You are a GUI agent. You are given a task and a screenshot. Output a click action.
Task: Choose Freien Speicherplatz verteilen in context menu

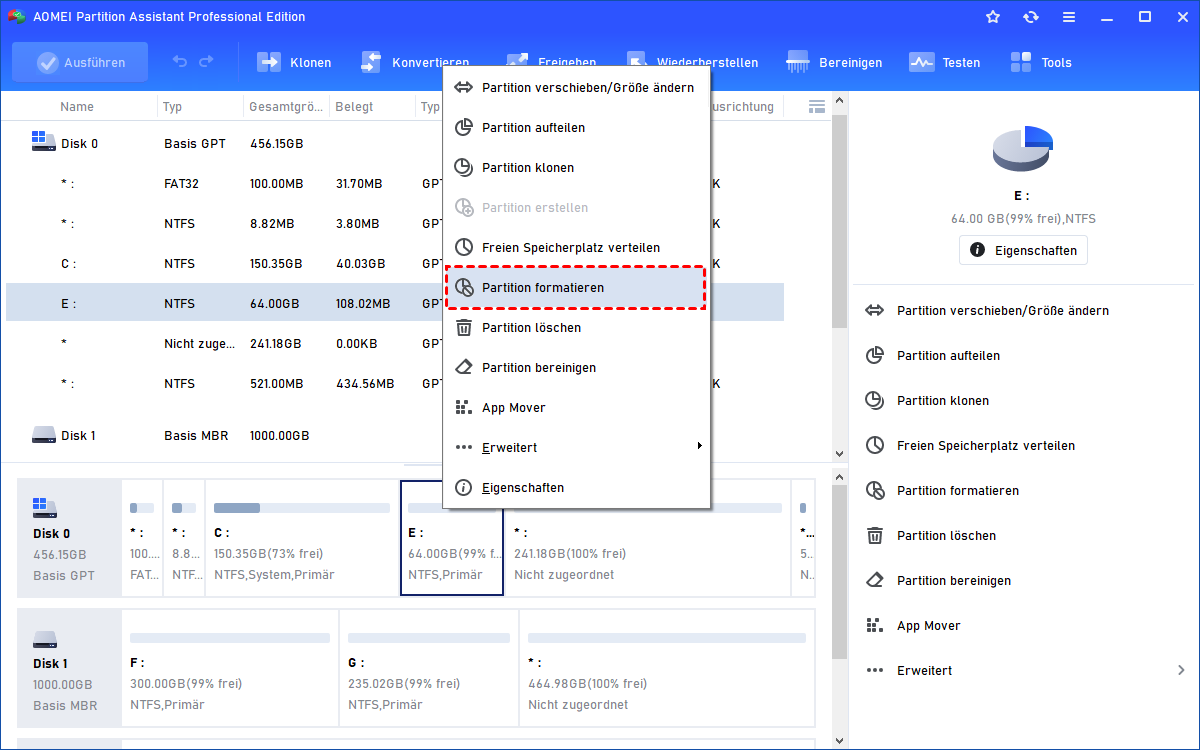(577, 248)
